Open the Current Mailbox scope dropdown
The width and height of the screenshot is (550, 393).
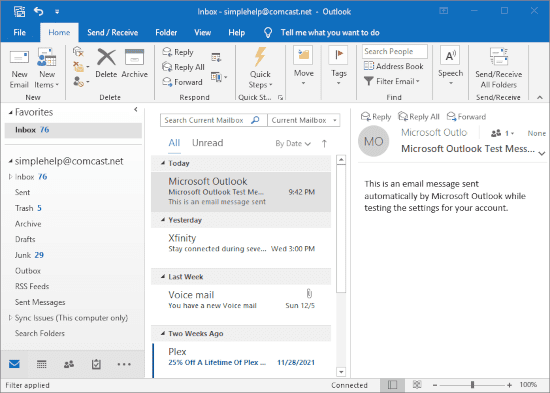[x=304, y=120]
